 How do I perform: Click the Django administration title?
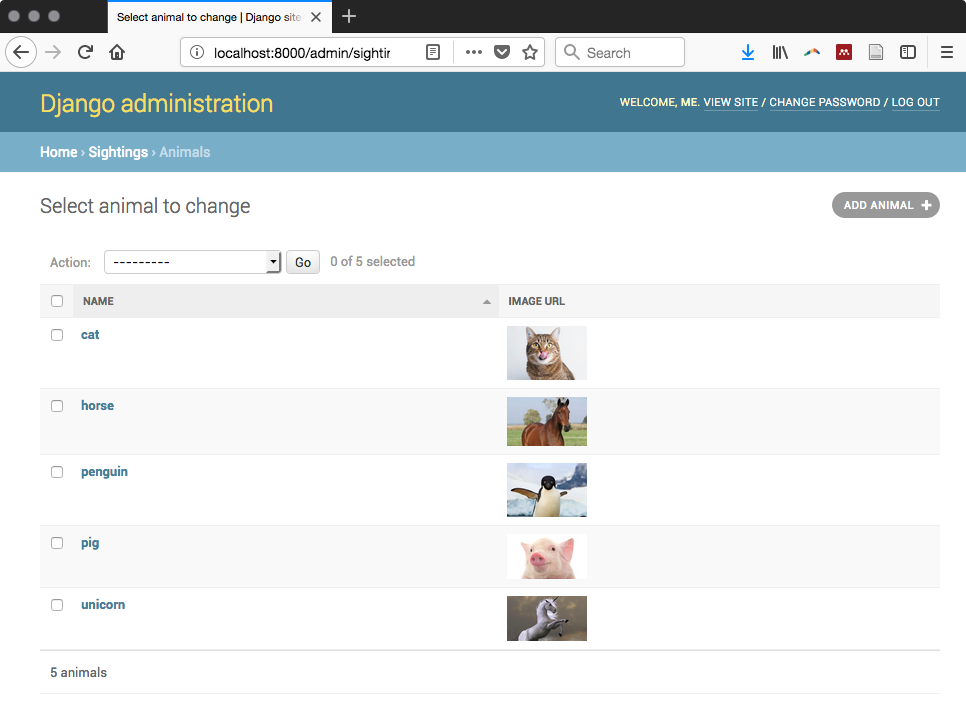tap(156, 104)
